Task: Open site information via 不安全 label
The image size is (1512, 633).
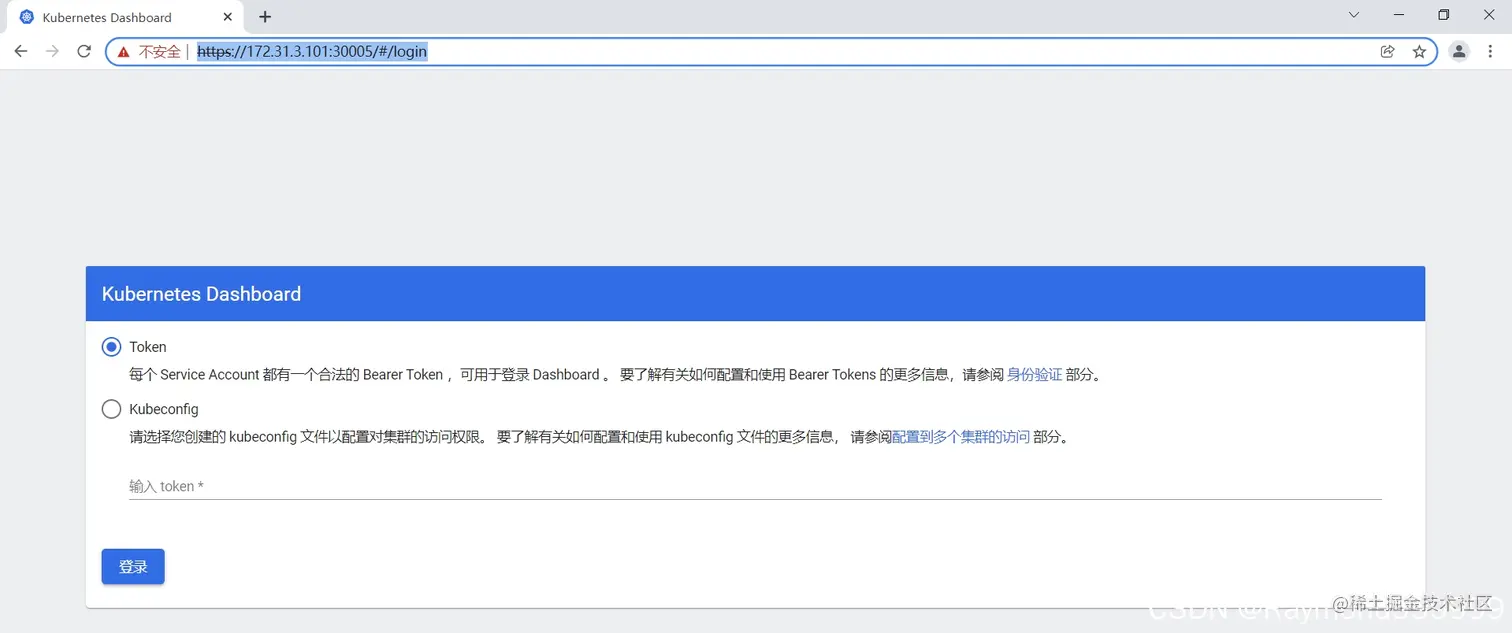Action: point(160,51)
